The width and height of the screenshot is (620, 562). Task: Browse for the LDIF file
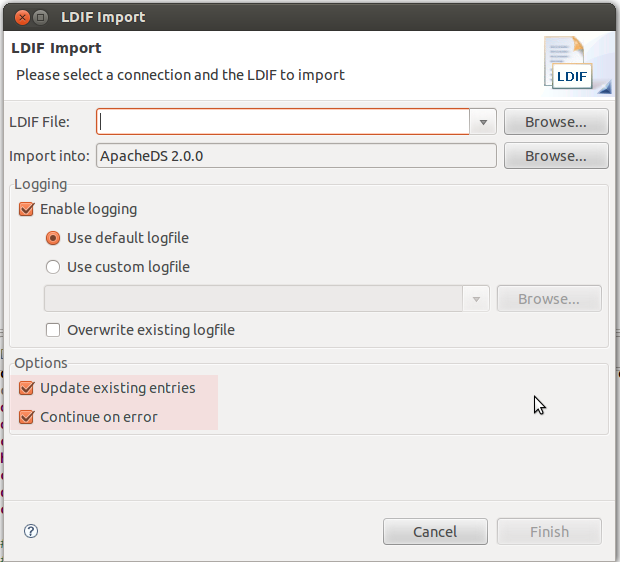coord(556,122)
